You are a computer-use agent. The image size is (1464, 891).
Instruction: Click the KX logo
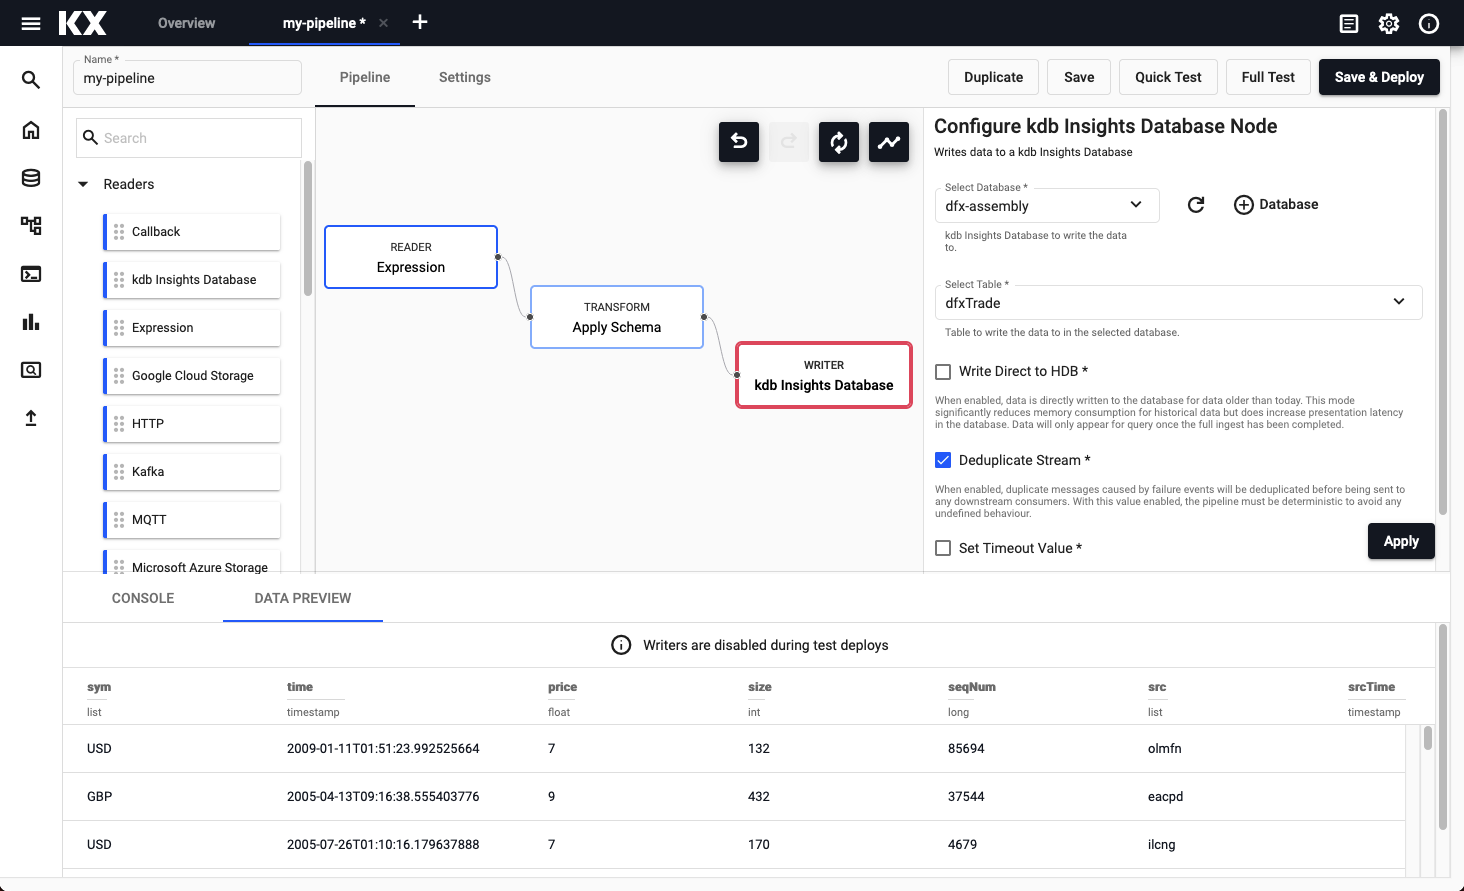(82, 23)
